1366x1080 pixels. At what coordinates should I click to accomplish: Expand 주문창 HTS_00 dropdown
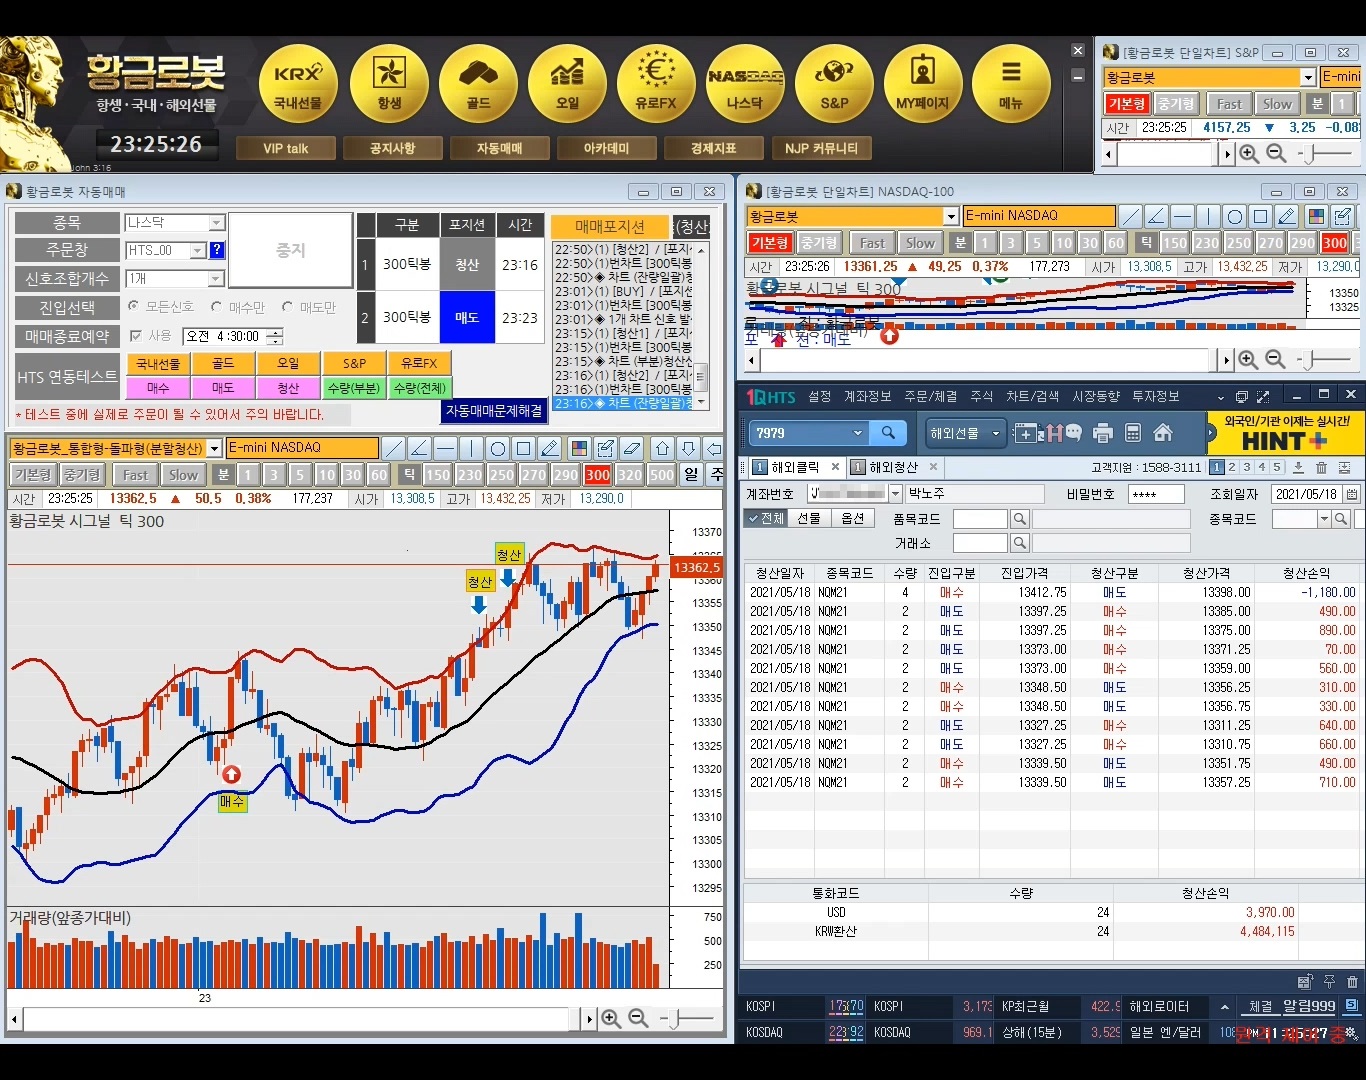tap(197, 251)
